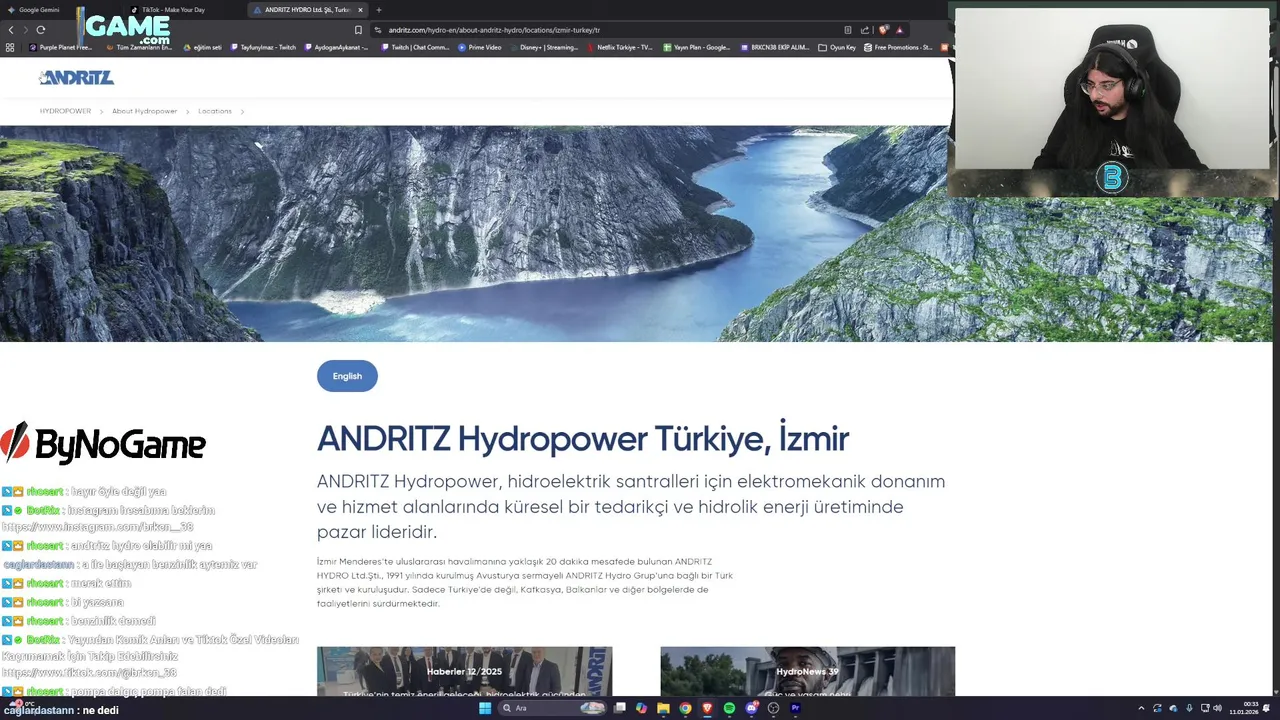The image size is (1280, 720).
Task: Open the Free Promotions bookmark
Action: [x=898, y=47]
